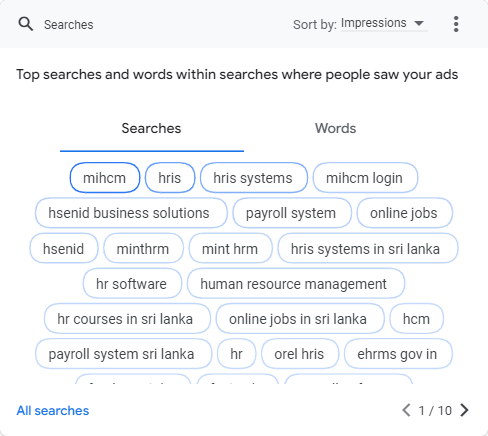Go to next page of searches
The width and height of the screenshot is (488, 436).
click(x=464, y=410)
